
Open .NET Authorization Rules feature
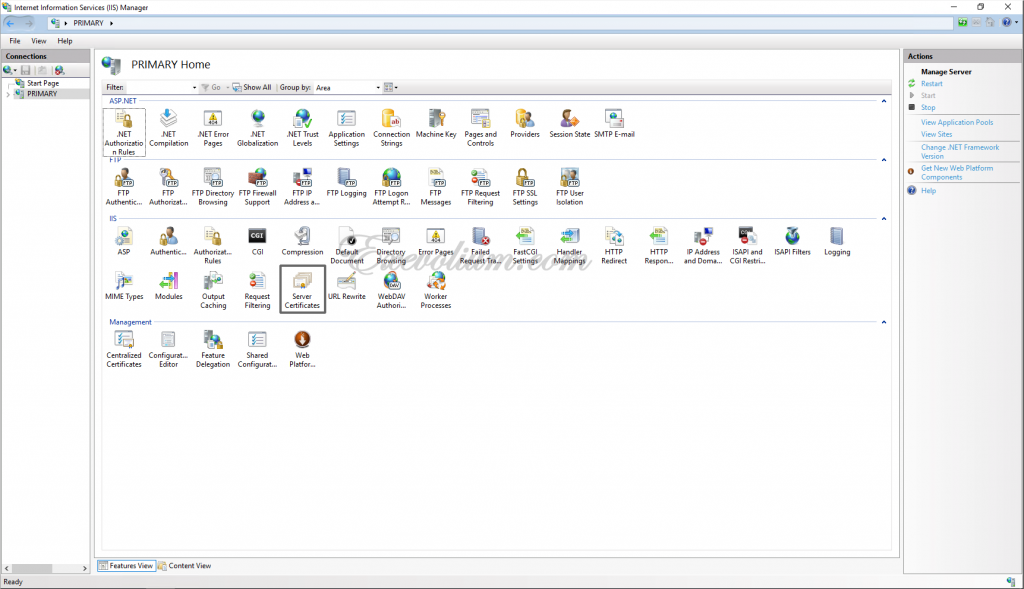(124, 133)
